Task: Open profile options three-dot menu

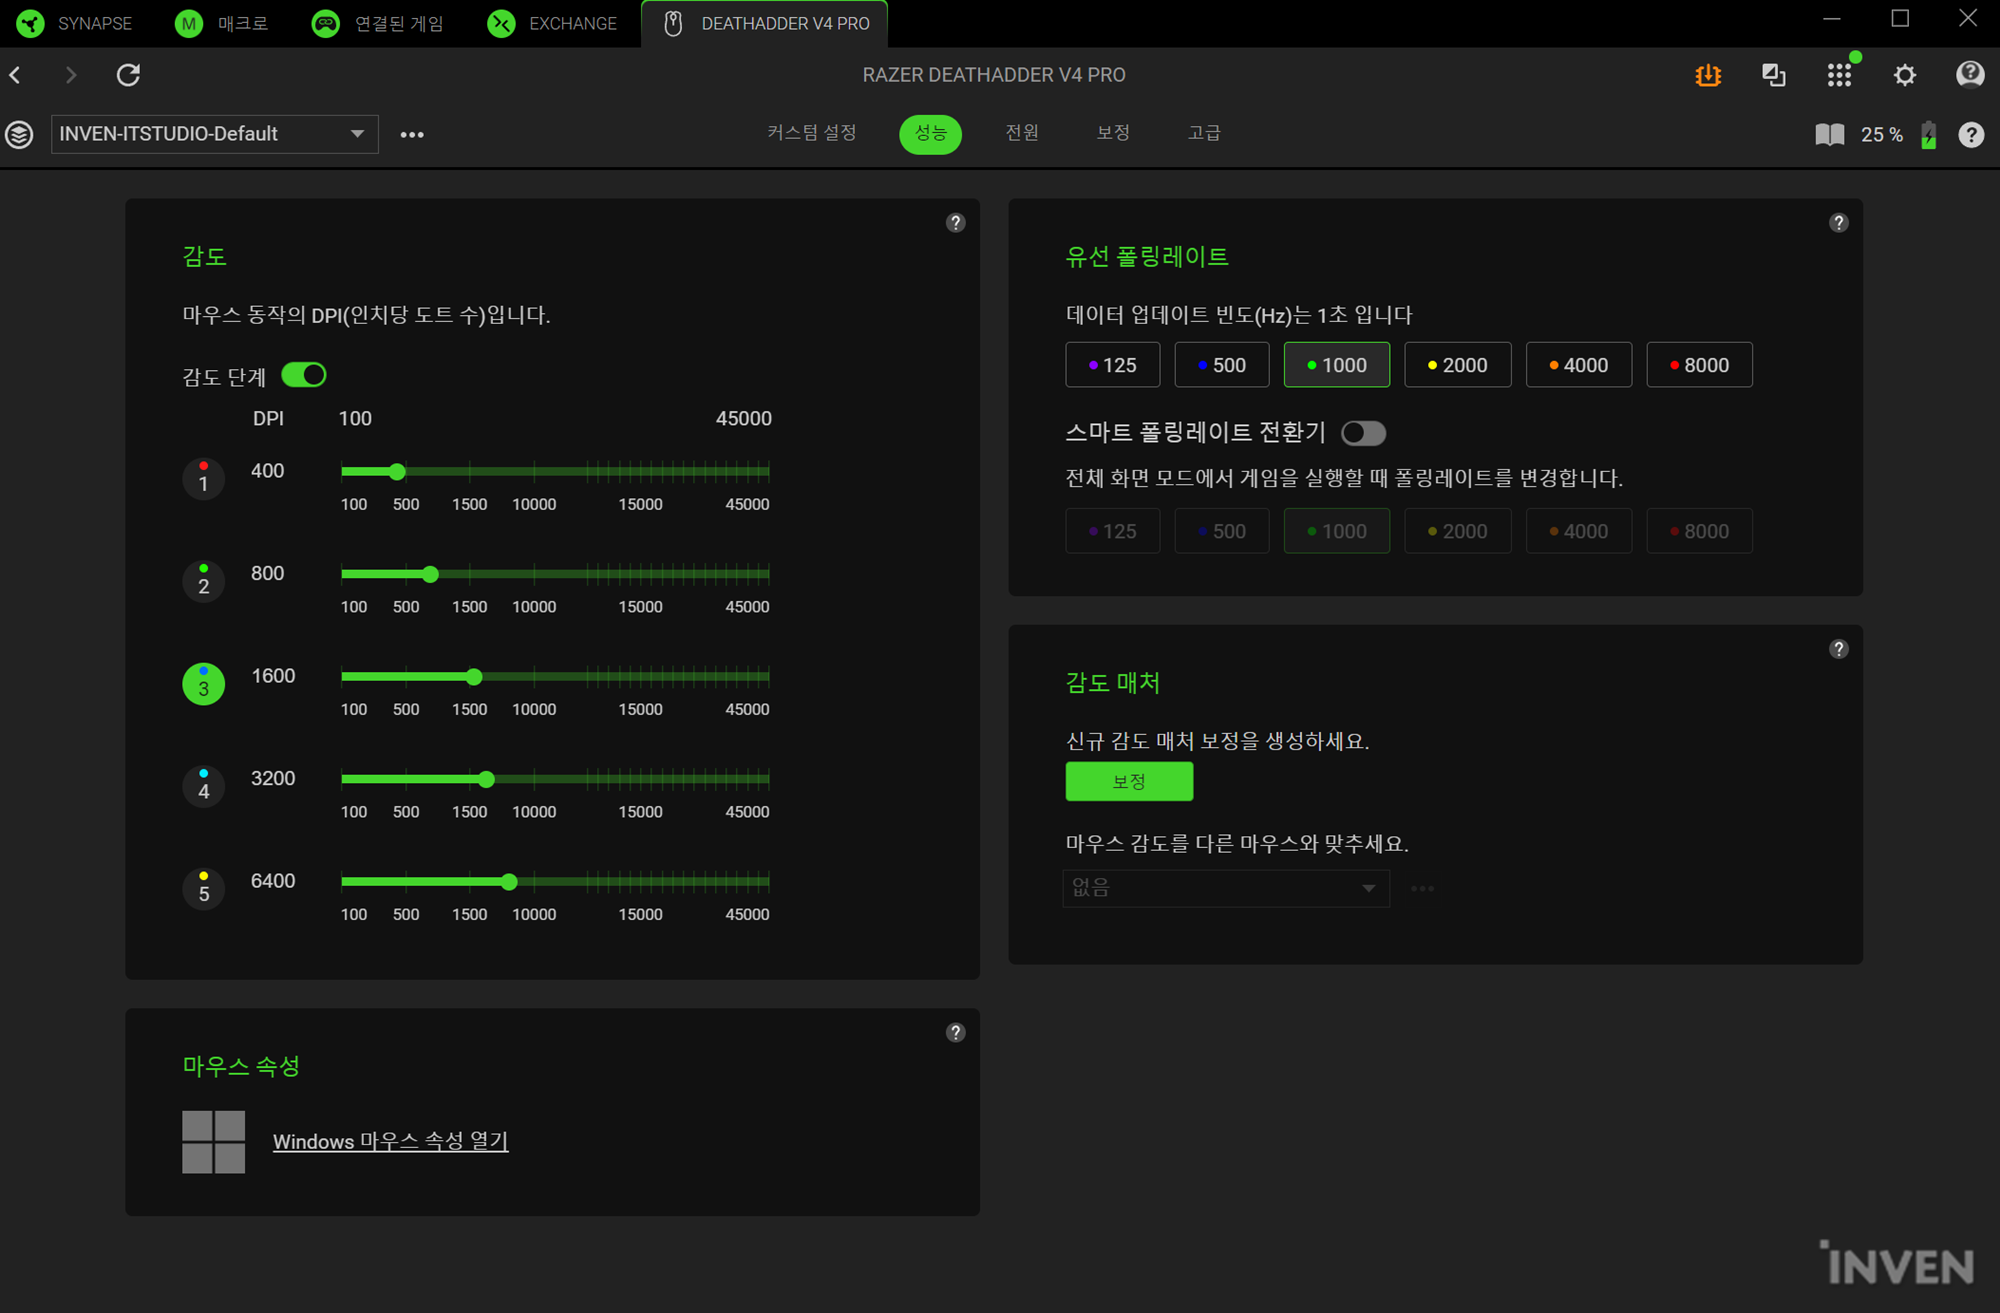Action: tap(412, 134)
